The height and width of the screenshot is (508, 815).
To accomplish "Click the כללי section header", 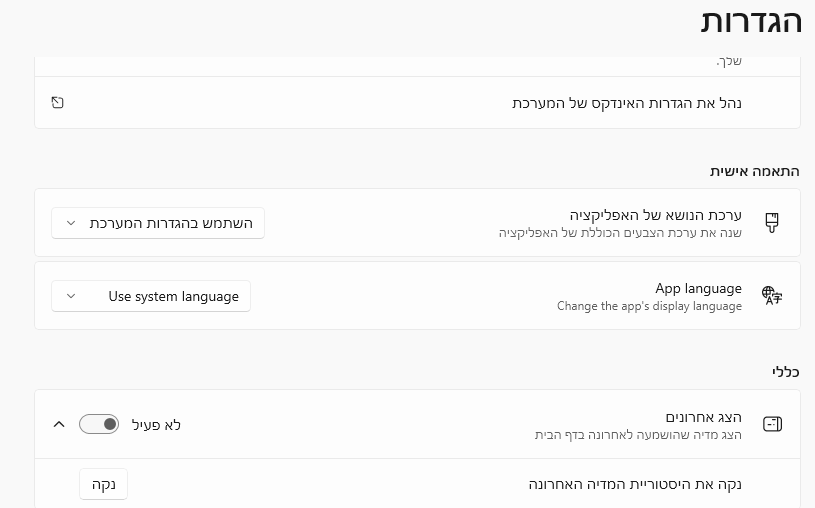I will tap(785, 371).
